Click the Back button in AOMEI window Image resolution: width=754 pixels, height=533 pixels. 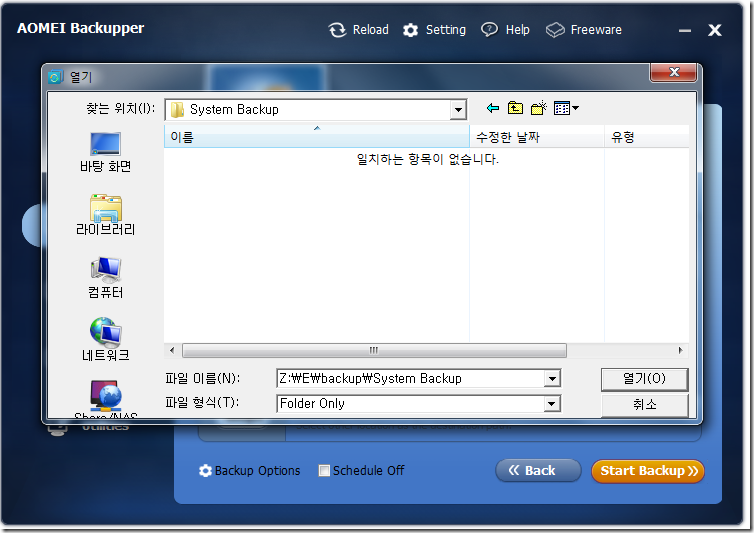538,470
